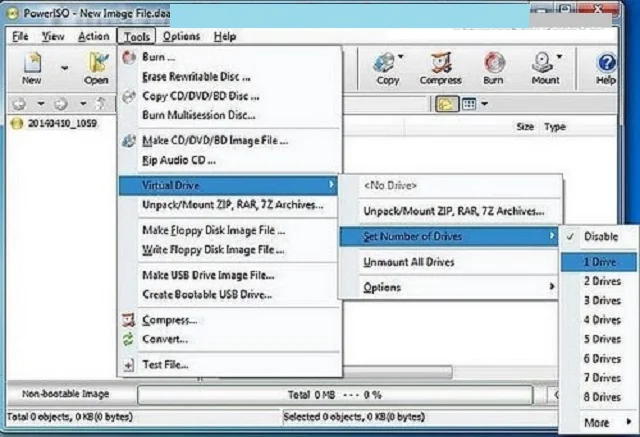Open the Help menu in menu bar
640x437 pixels.
point(225,37)
